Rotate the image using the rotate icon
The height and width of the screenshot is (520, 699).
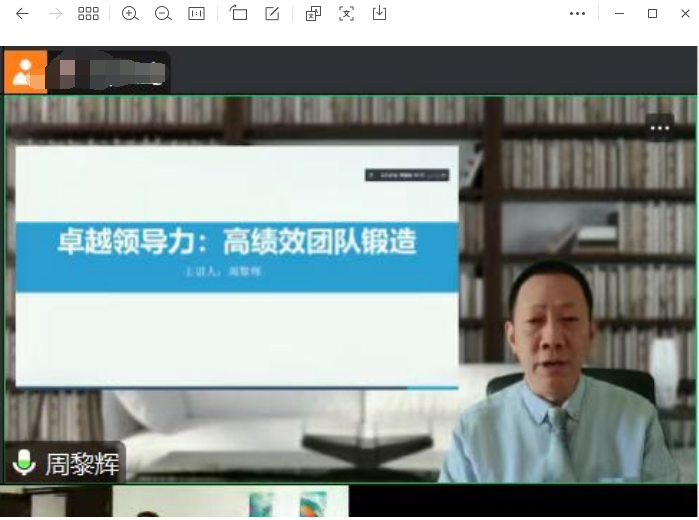238,14
